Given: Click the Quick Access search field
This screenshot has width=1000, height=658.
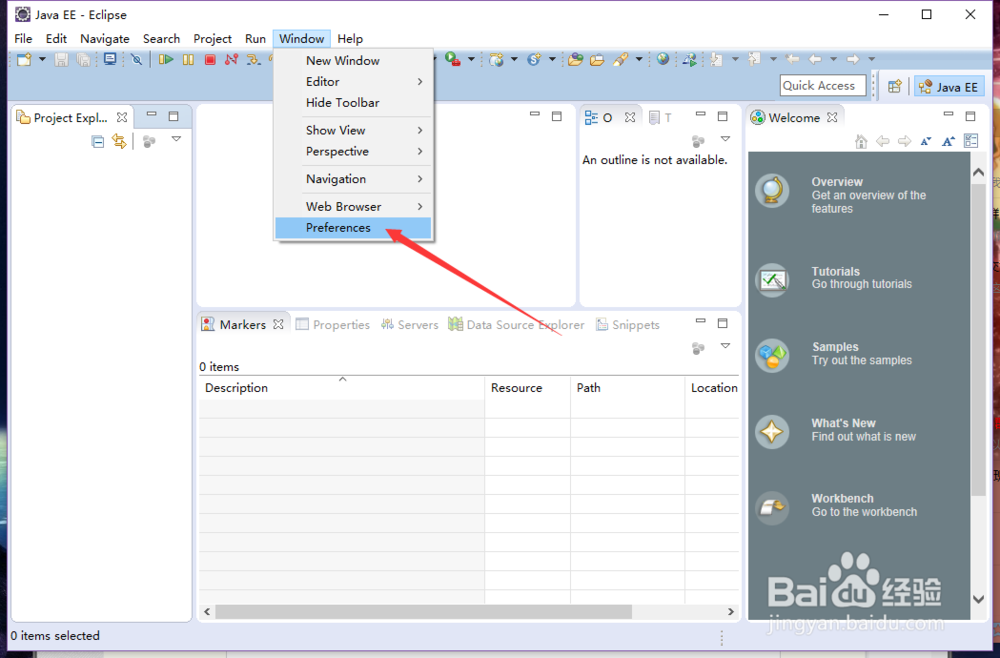Looking at the screenshot, I should [x=823, y=85].
